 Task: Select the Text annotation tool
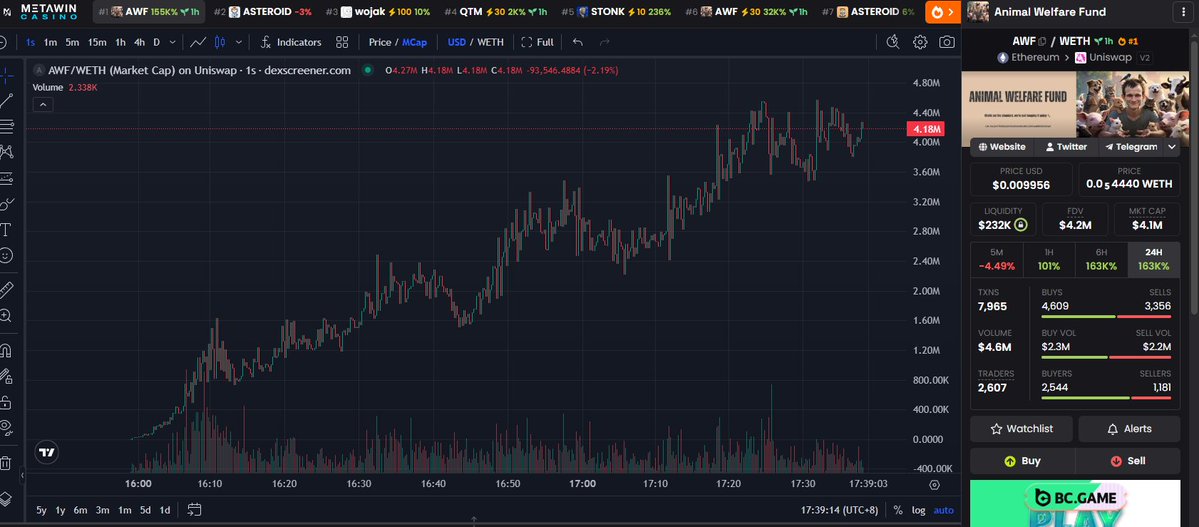(6, 229)
